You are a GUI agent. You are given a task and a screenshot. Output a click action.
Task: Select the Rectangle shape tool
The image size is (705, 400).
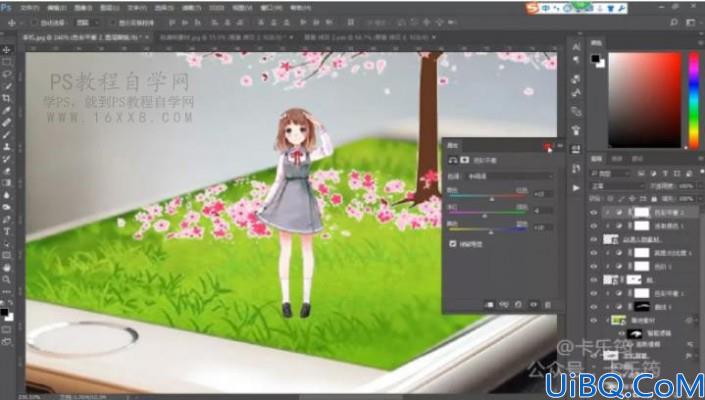[x=7, y=256]
